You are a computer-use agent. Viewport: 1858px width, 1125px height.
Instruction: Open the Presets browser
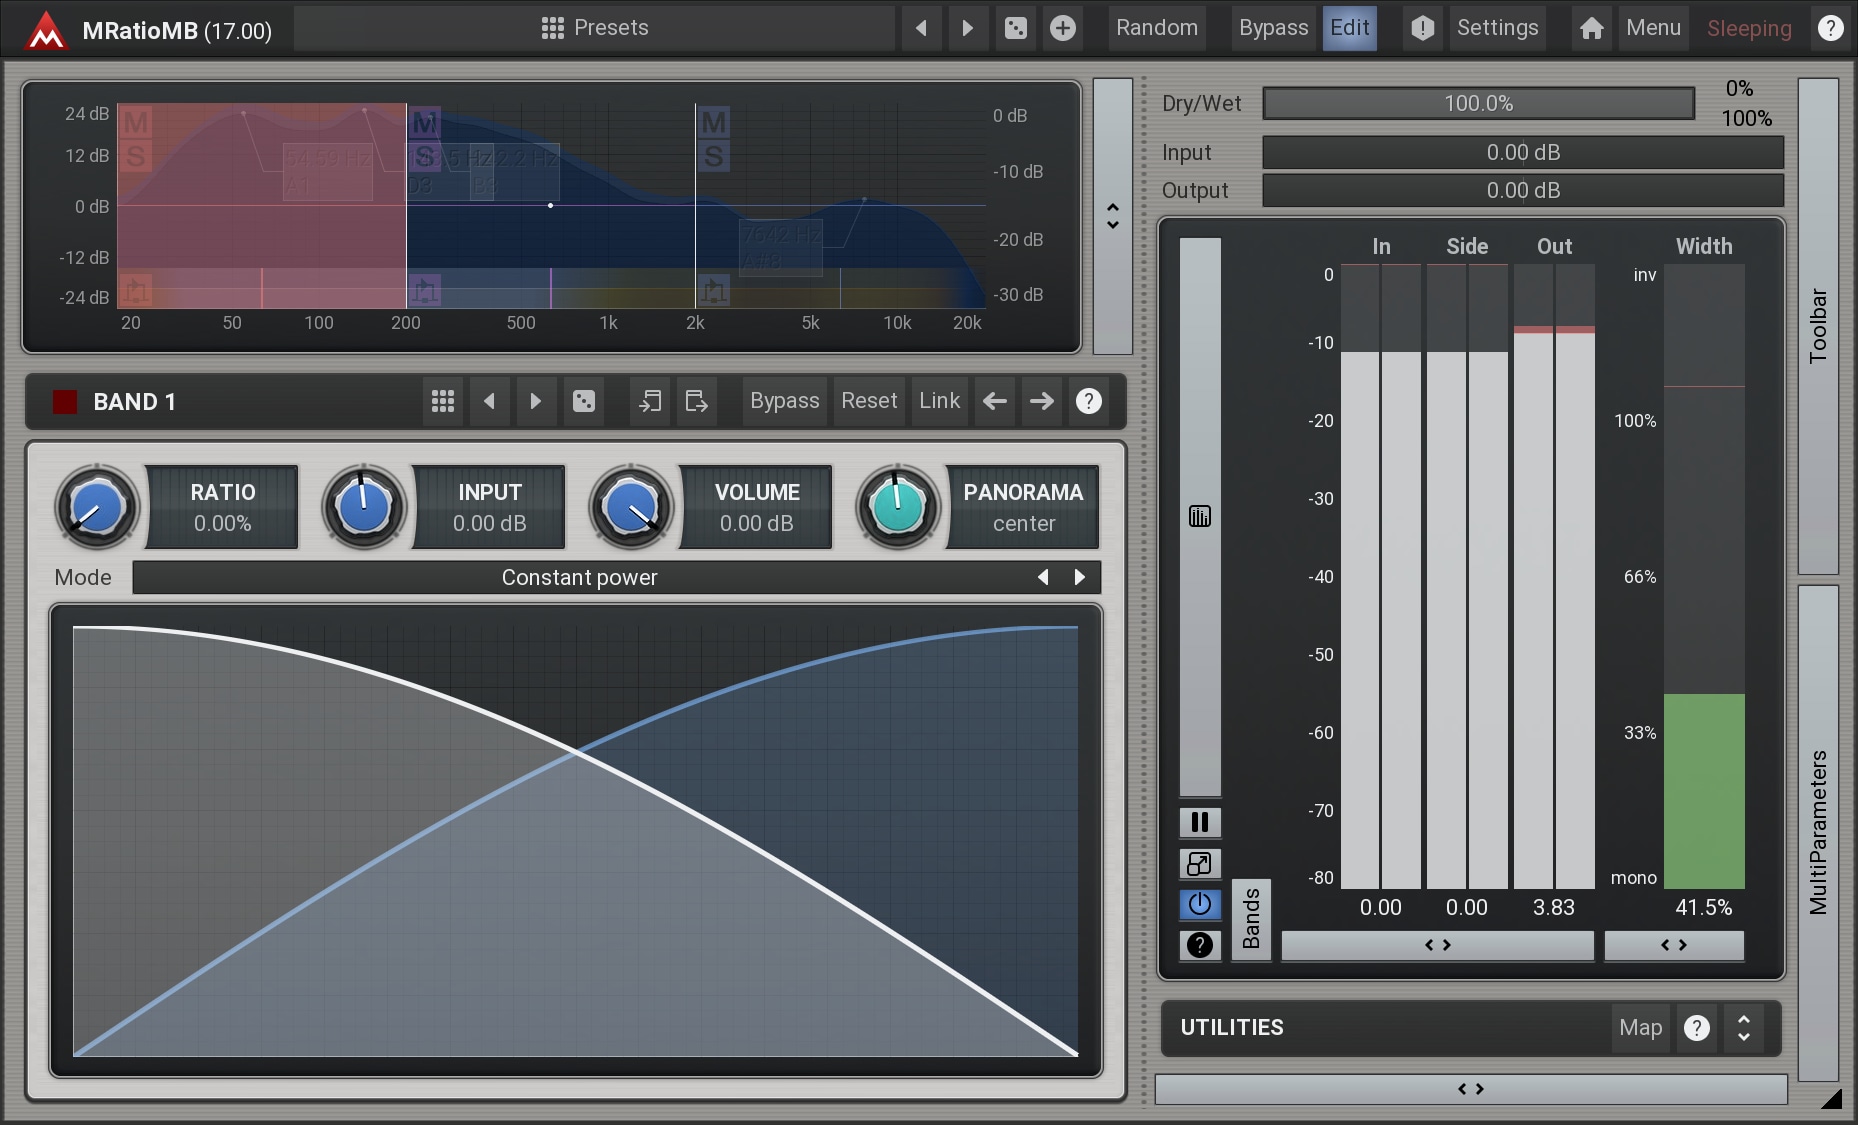(595, 28)
